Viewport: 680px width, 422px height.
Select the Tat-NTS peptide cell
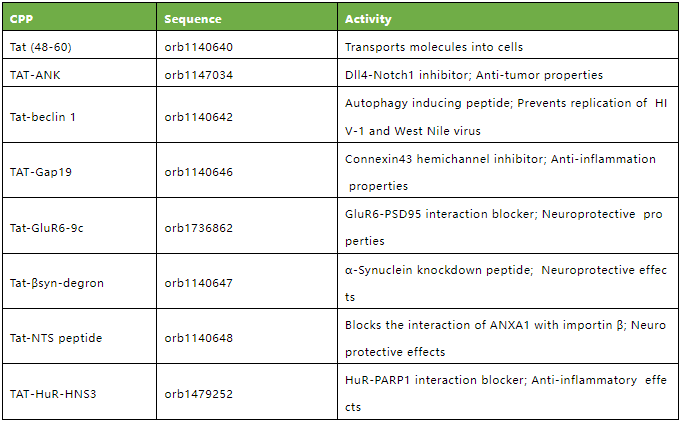(55, 338)
